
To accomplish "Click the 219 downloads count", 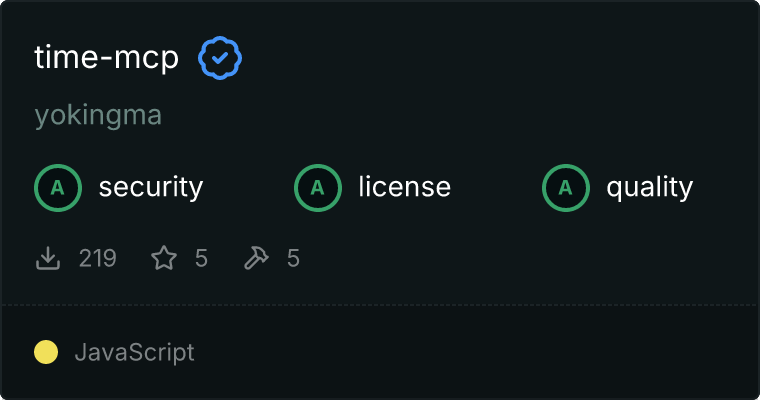I will pyautogui.click(x=98, y=259).
